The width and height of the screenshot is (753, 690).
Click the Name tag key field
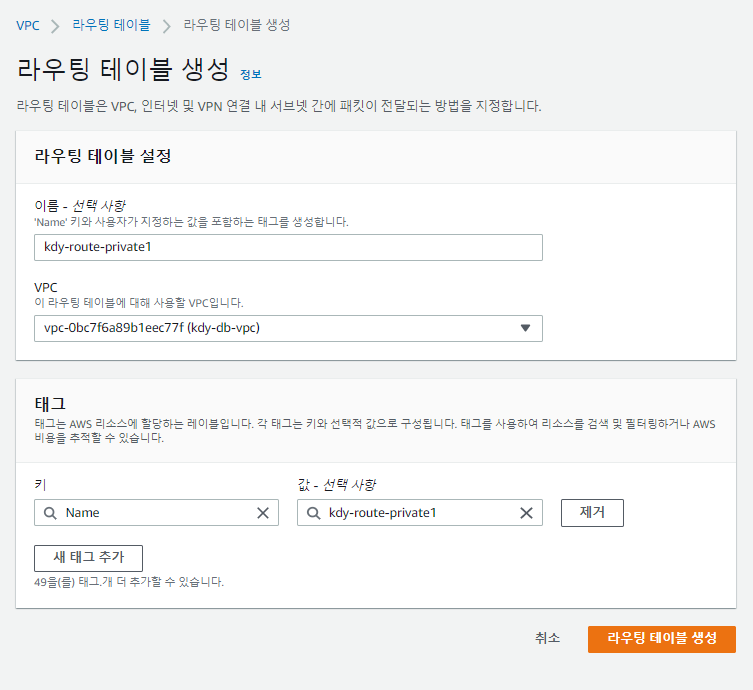tap(157, 513)
